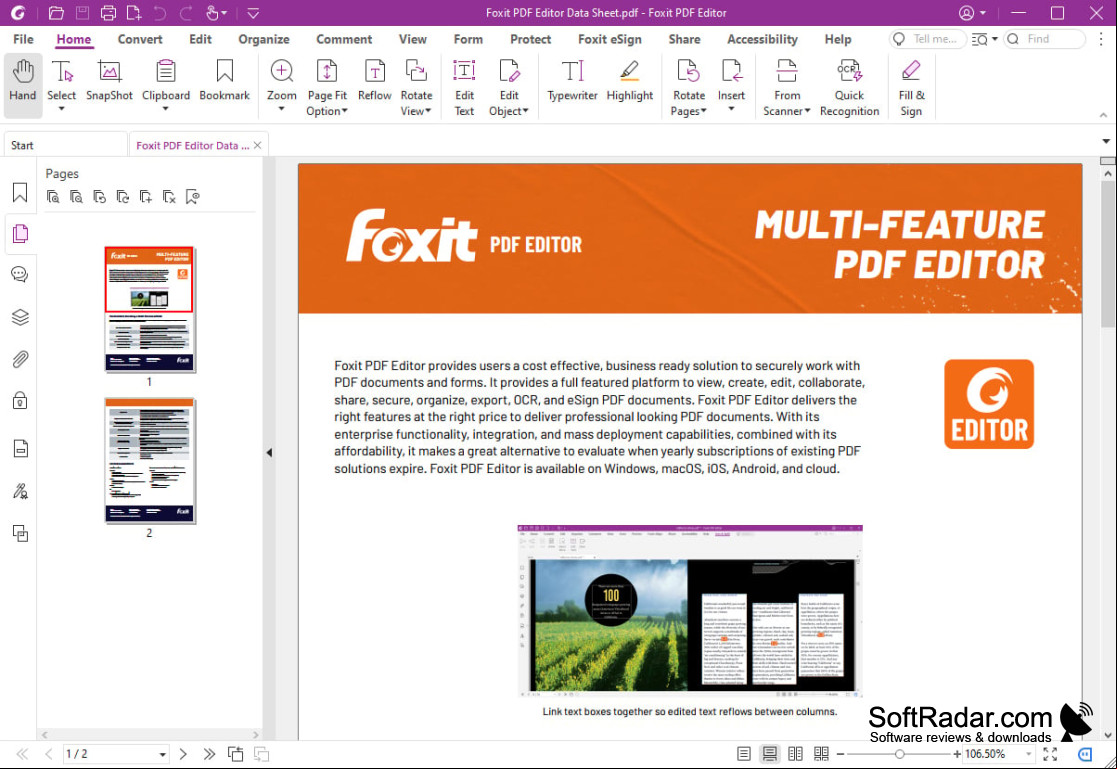Open the page number 1 / 2 box
1117x769 pixels.
point(115,754)
